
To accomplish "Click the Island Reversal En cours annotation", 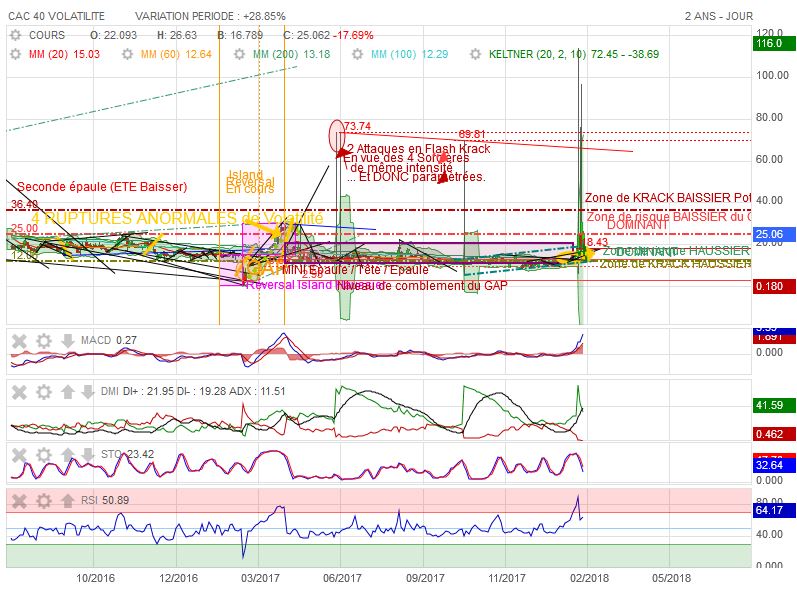I will [x=250, y=182].
